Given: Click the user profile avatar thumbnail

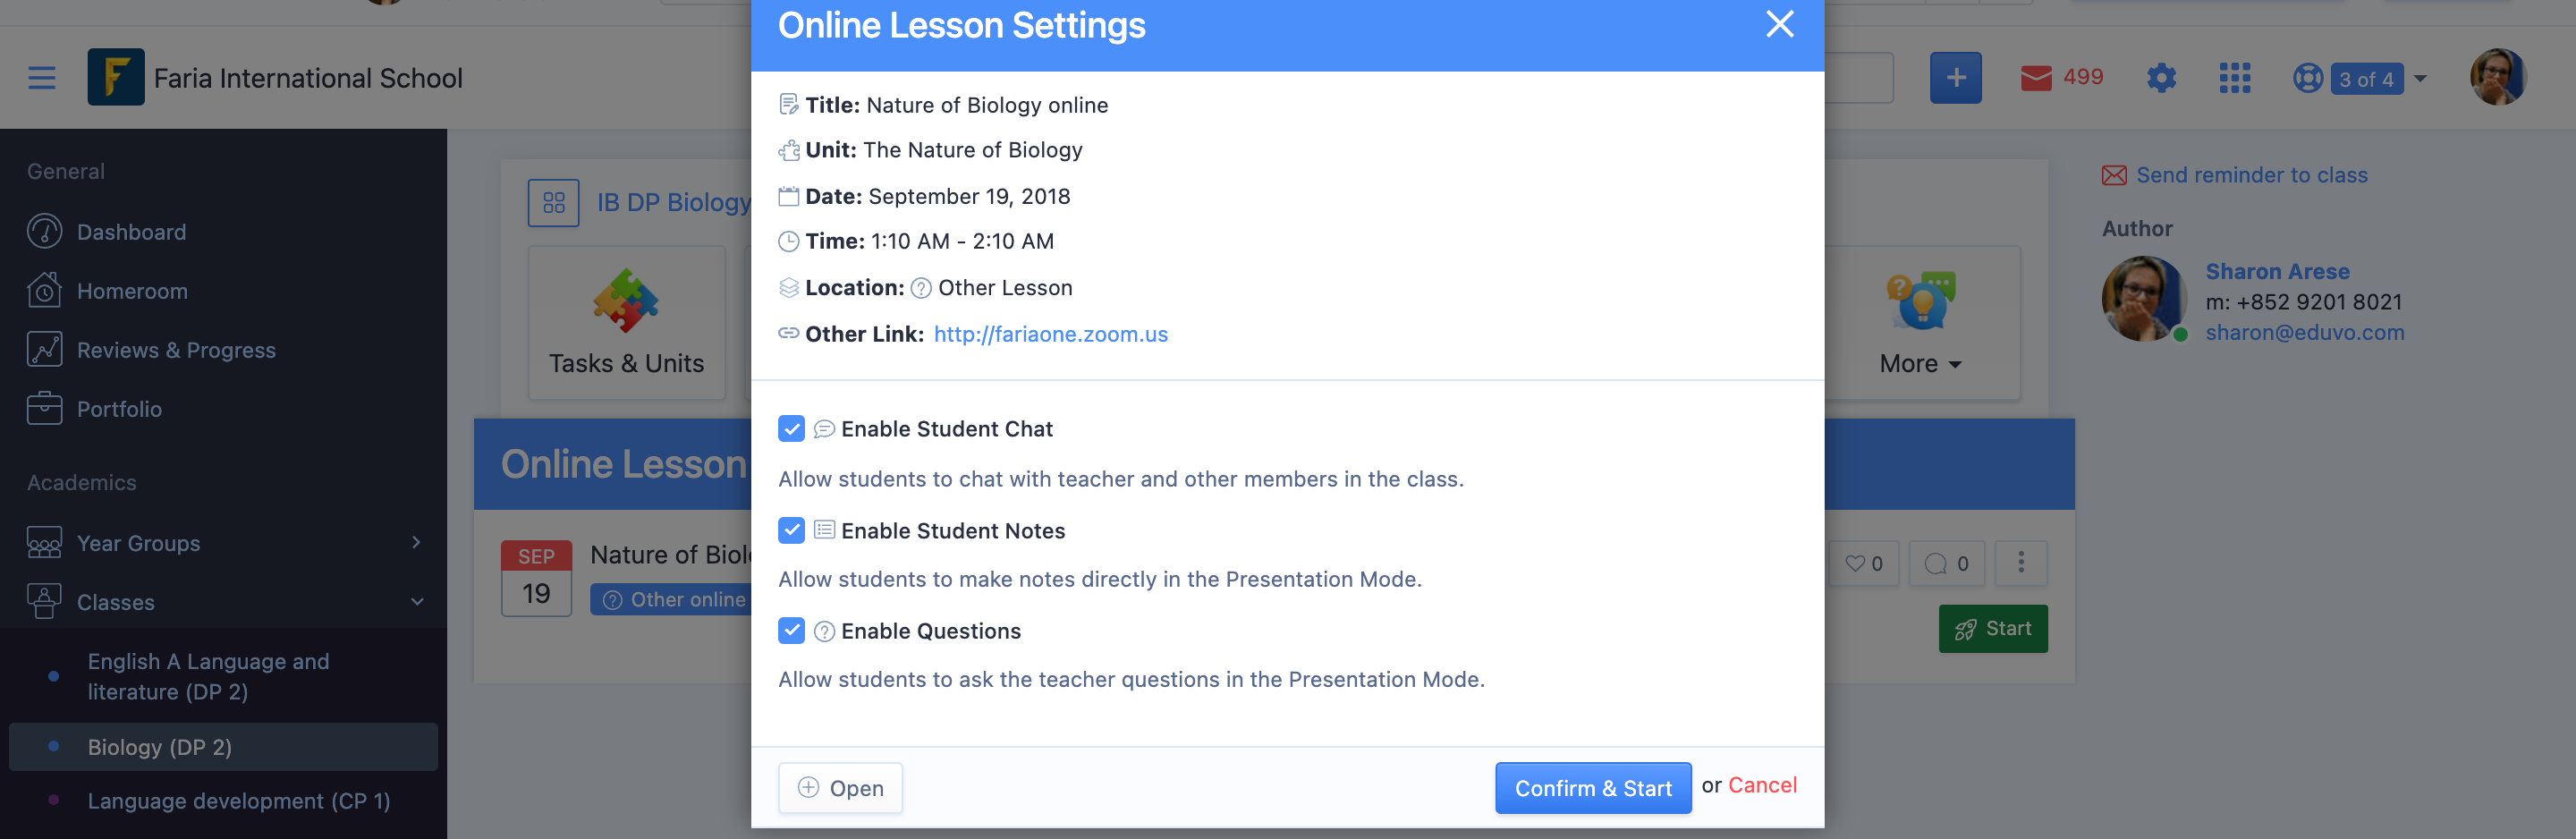Looking at the screenshot, I should click(2498, 77).
